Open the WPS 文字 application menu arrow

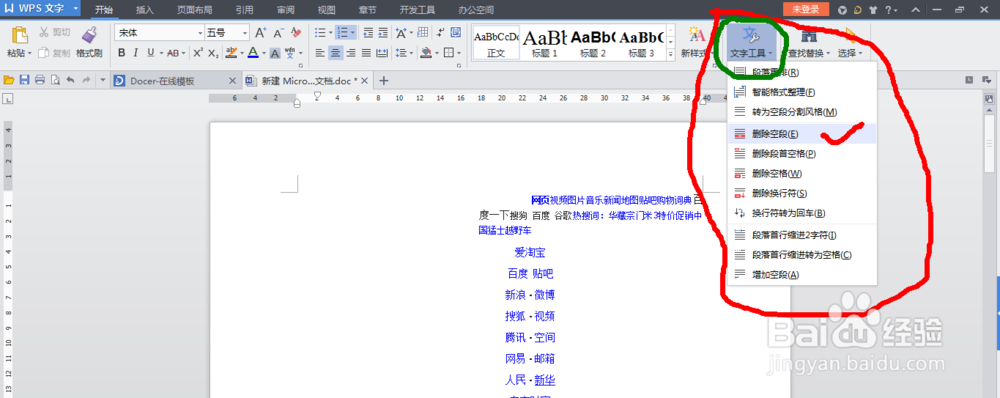click(76, 9)
